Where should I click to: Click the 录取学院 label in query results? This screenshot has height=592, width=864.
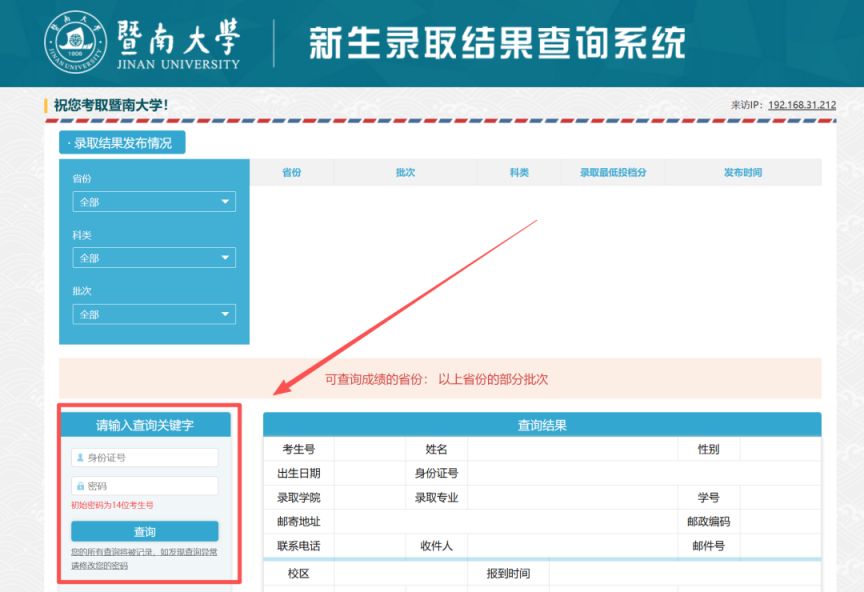[299, 497]
